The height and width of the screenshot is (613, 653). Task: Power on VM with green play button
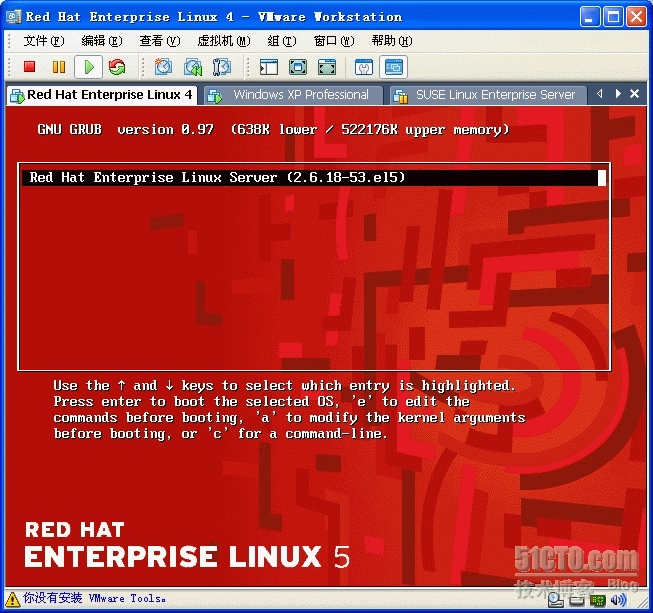point(88,67)
